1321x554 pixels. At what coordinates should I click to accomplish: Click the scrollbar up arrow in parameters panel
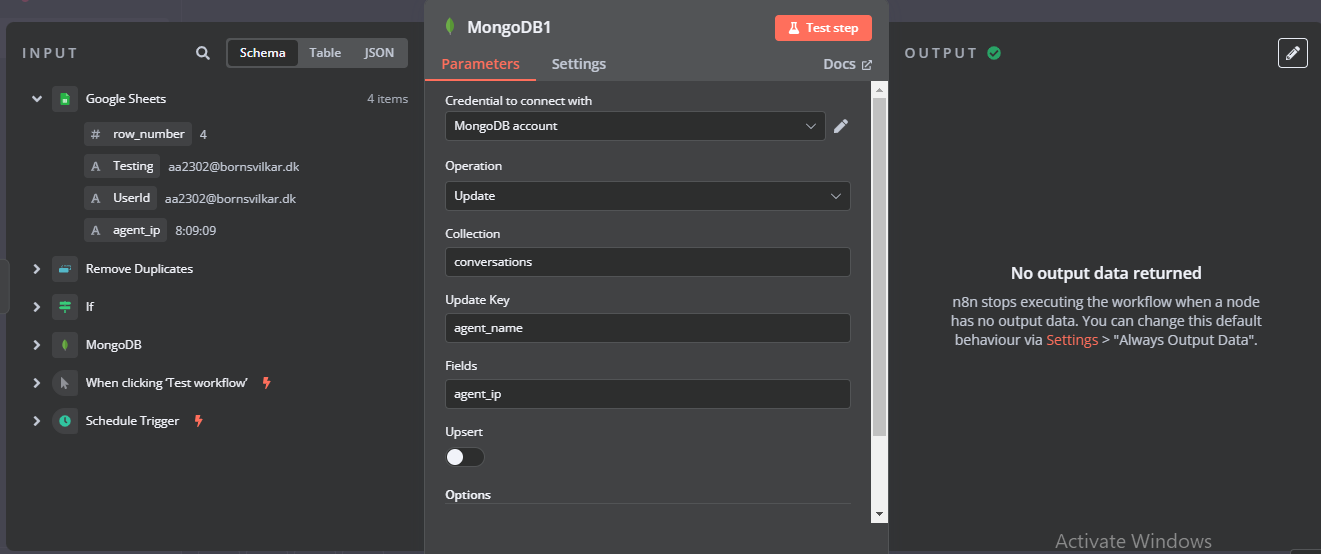pos(879,91)
